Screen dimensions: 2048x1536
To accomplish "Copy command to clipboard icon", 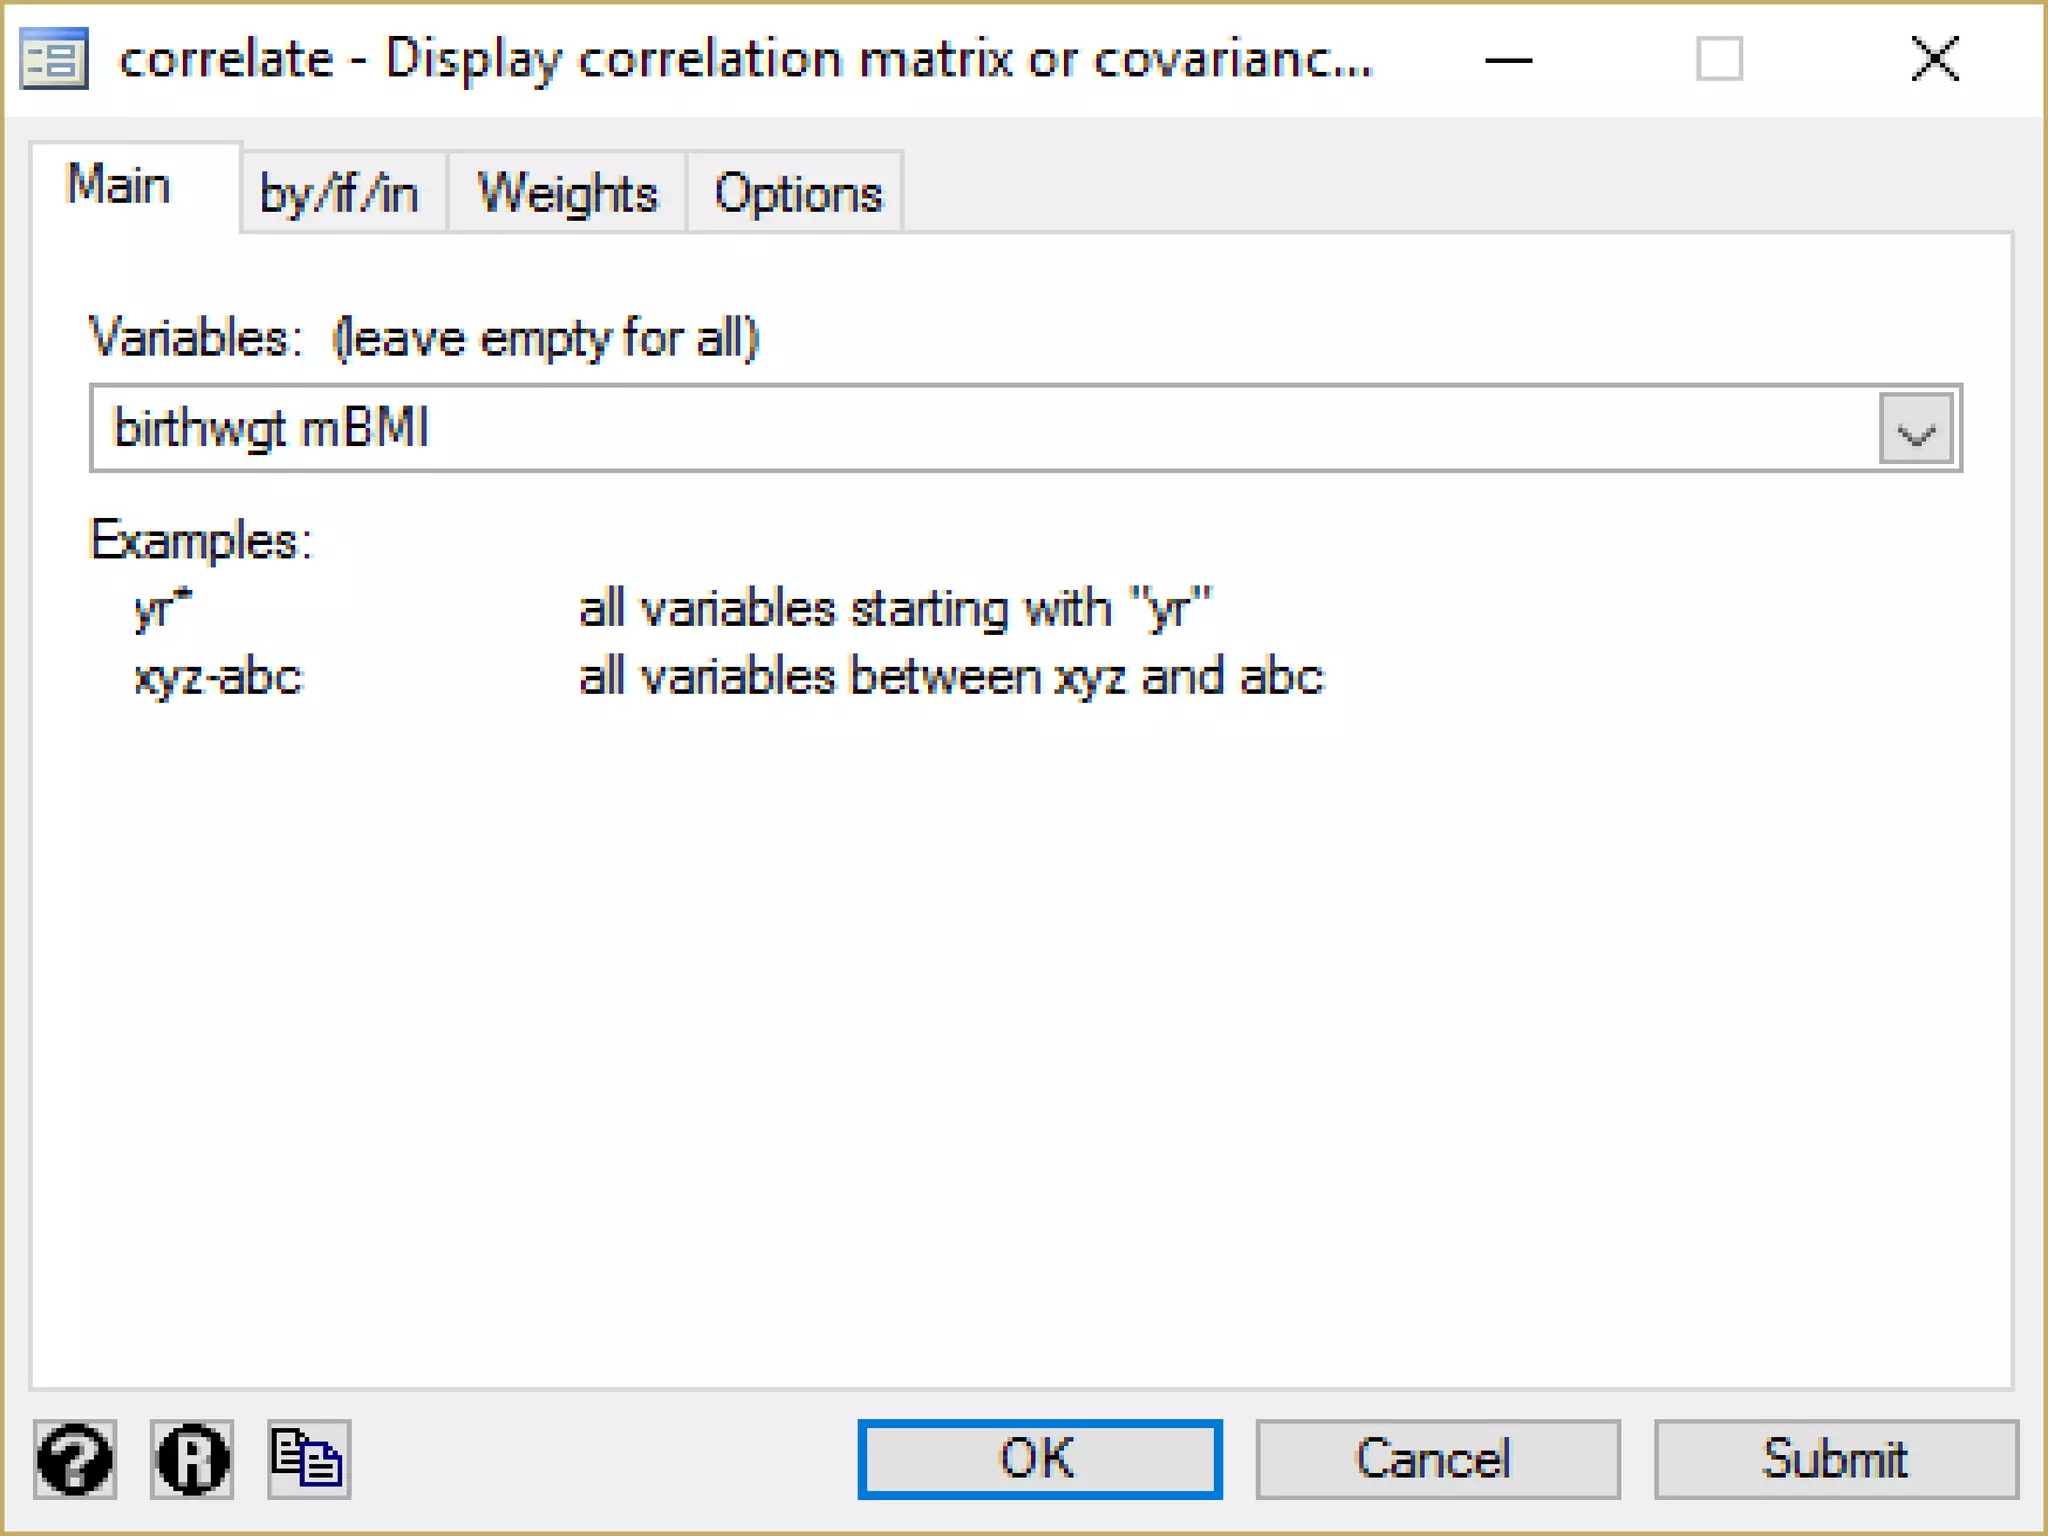I will click(x=308, y=1459).
